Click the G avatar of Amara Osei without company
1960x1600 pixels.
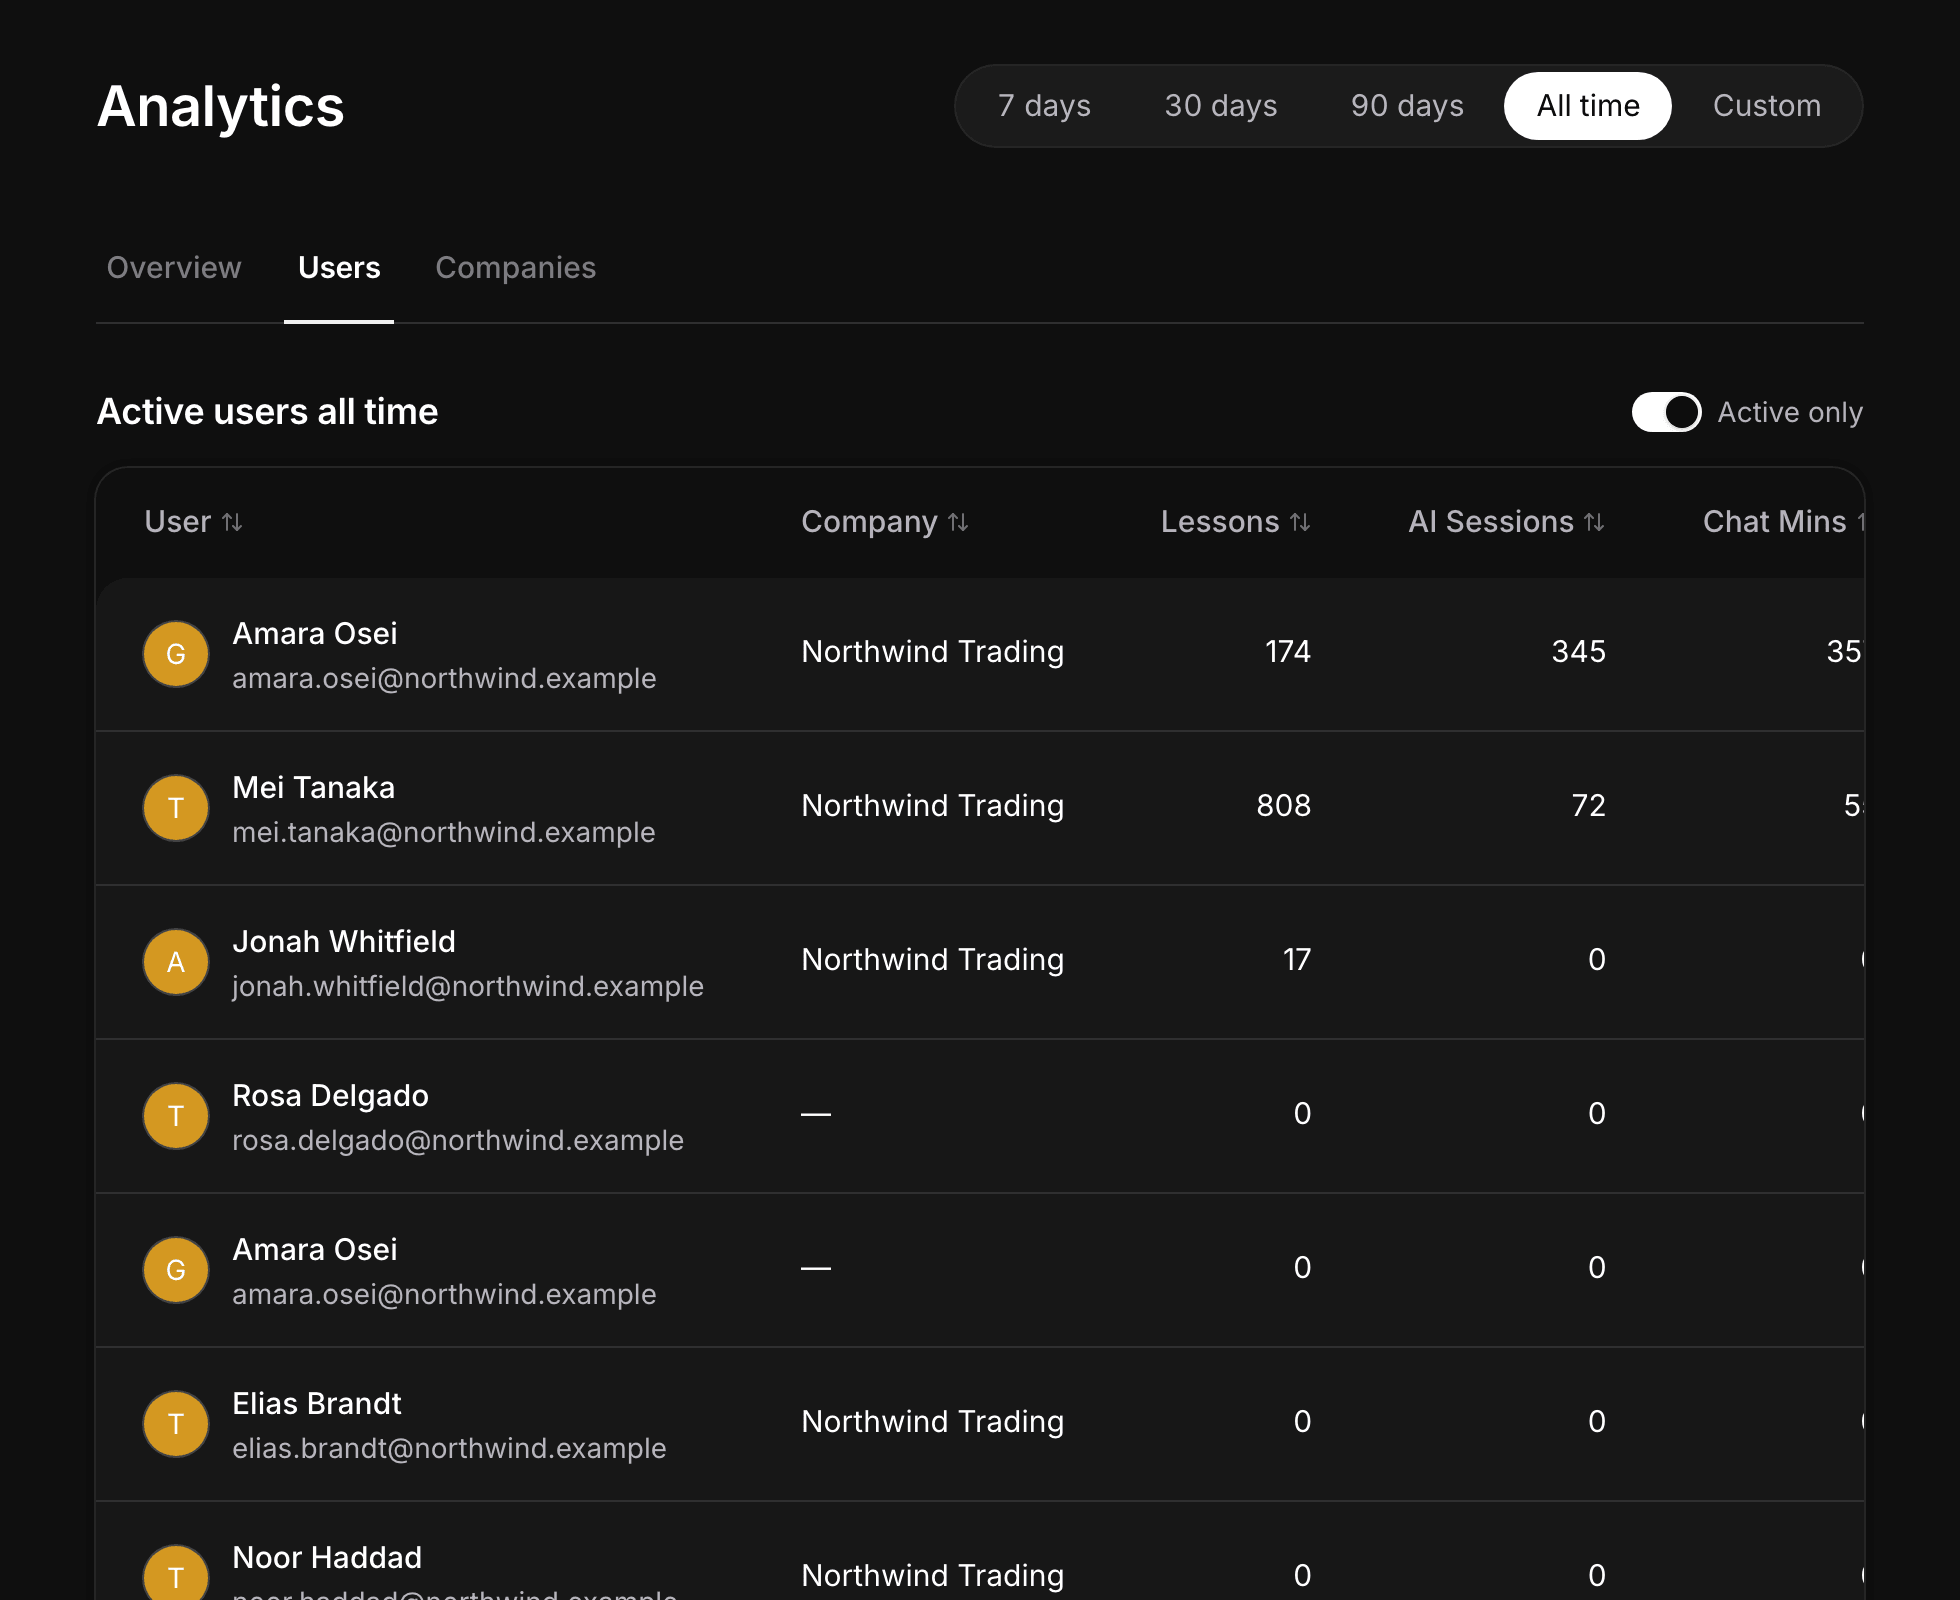coord(176,1270)
